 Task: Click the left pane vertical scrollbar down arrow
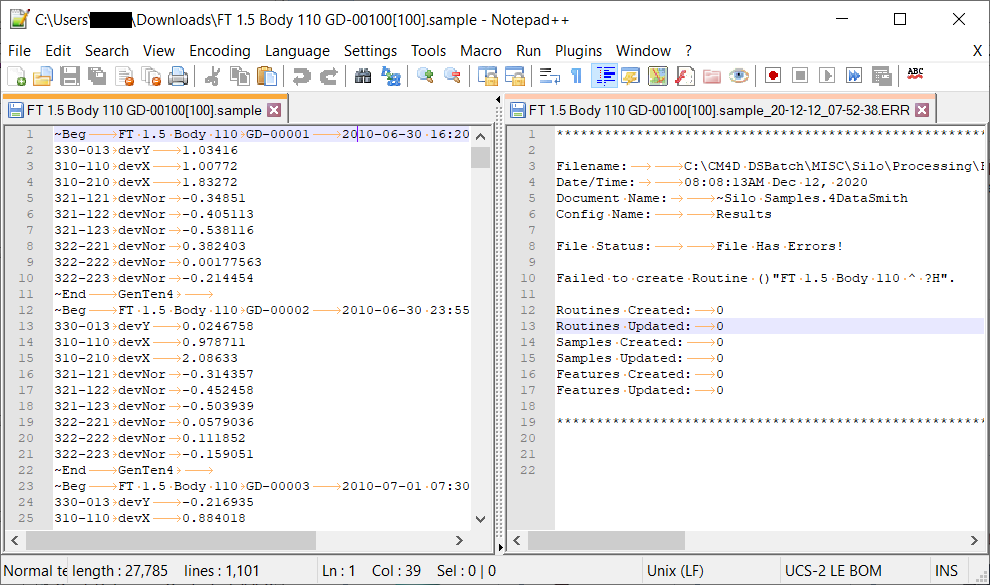coord(480,519)
